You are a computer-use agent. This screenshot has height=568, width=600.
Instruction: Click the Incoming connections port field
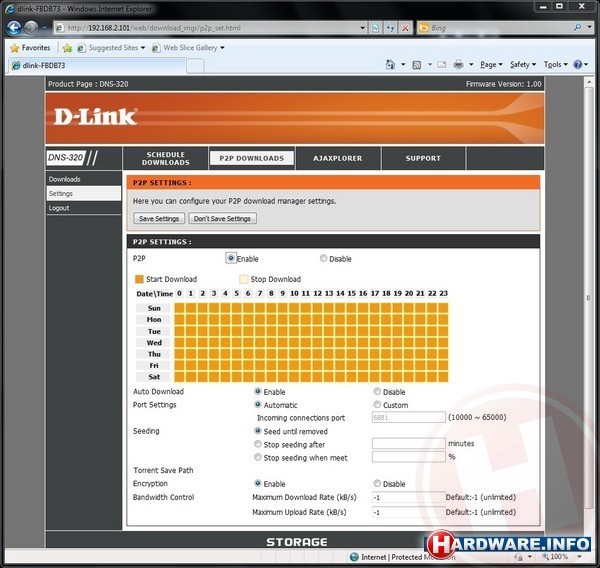(x=408, y=417)
